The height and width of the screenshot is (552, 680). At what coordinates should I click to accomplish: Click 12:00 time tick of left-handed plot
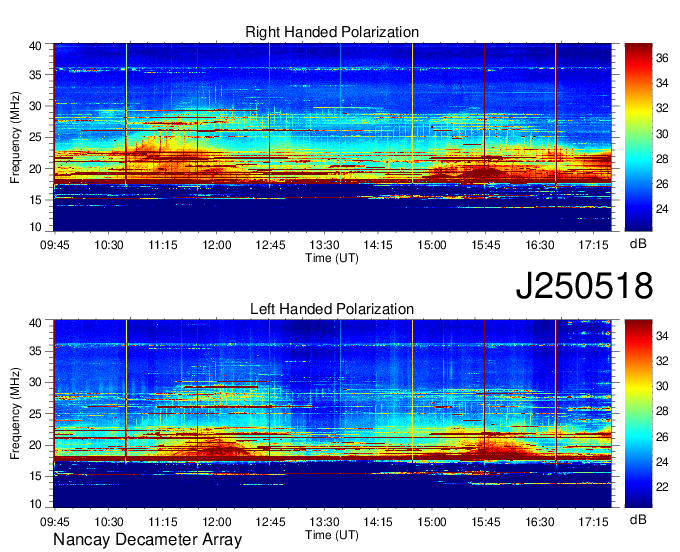coord(216,522)
